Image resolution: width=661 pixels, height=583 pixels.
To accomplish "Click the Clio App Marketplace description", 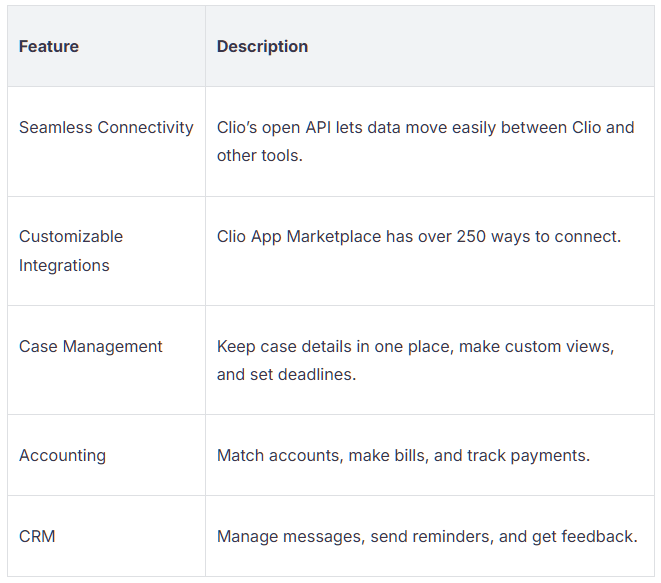I will coord(419,236).
